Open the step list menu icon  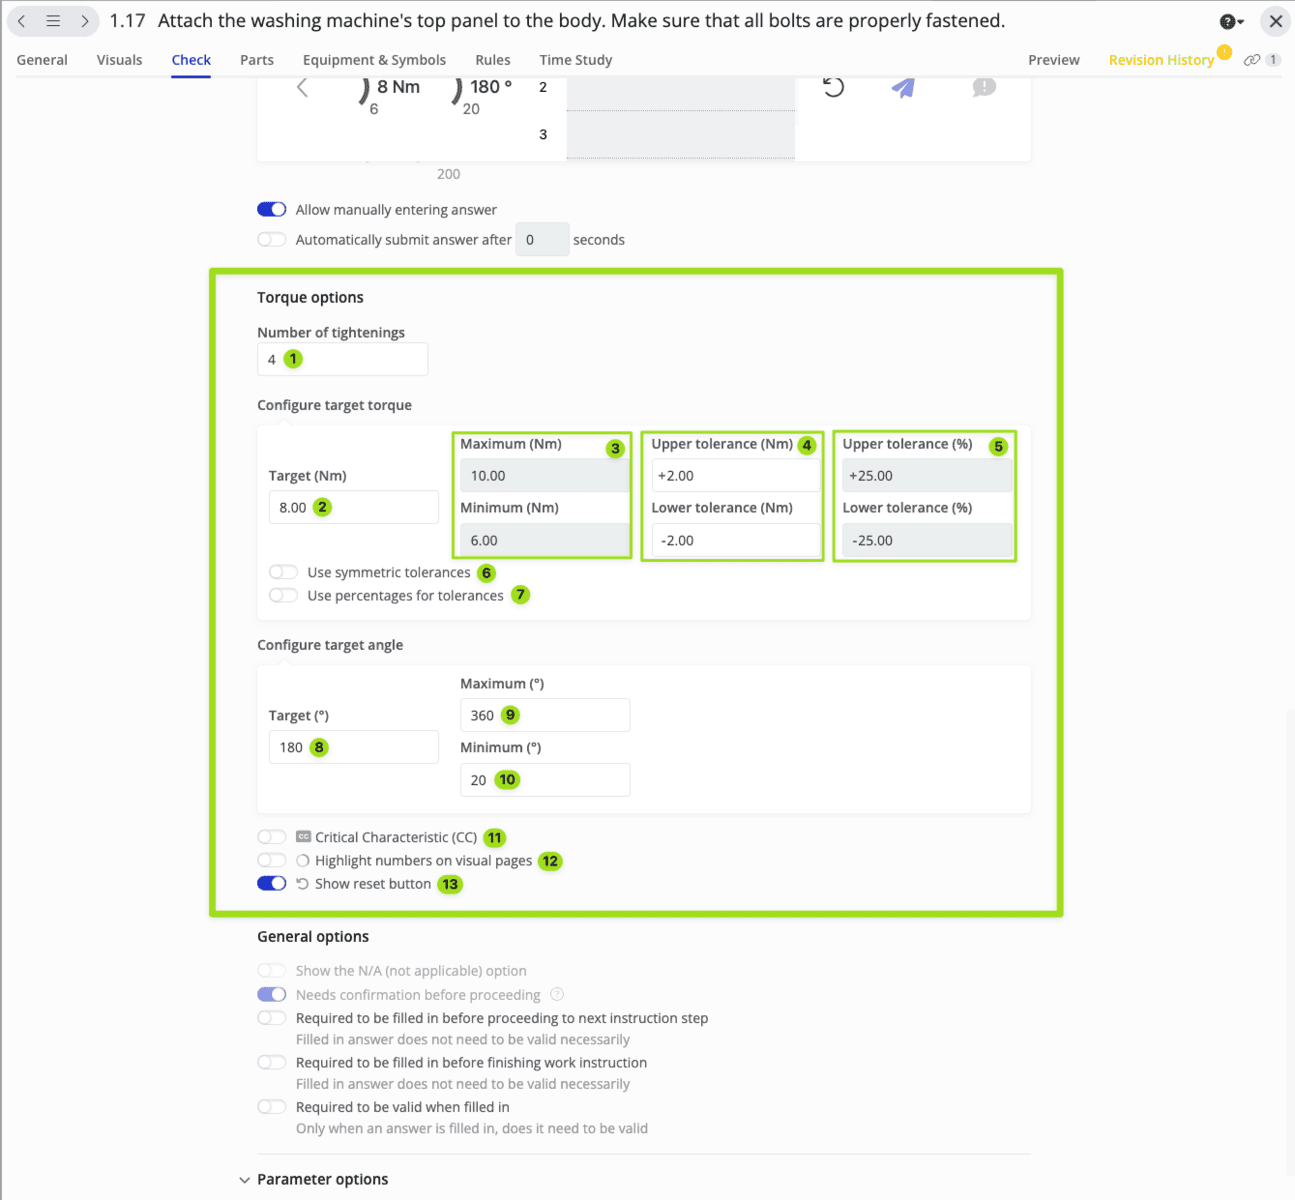53,21
